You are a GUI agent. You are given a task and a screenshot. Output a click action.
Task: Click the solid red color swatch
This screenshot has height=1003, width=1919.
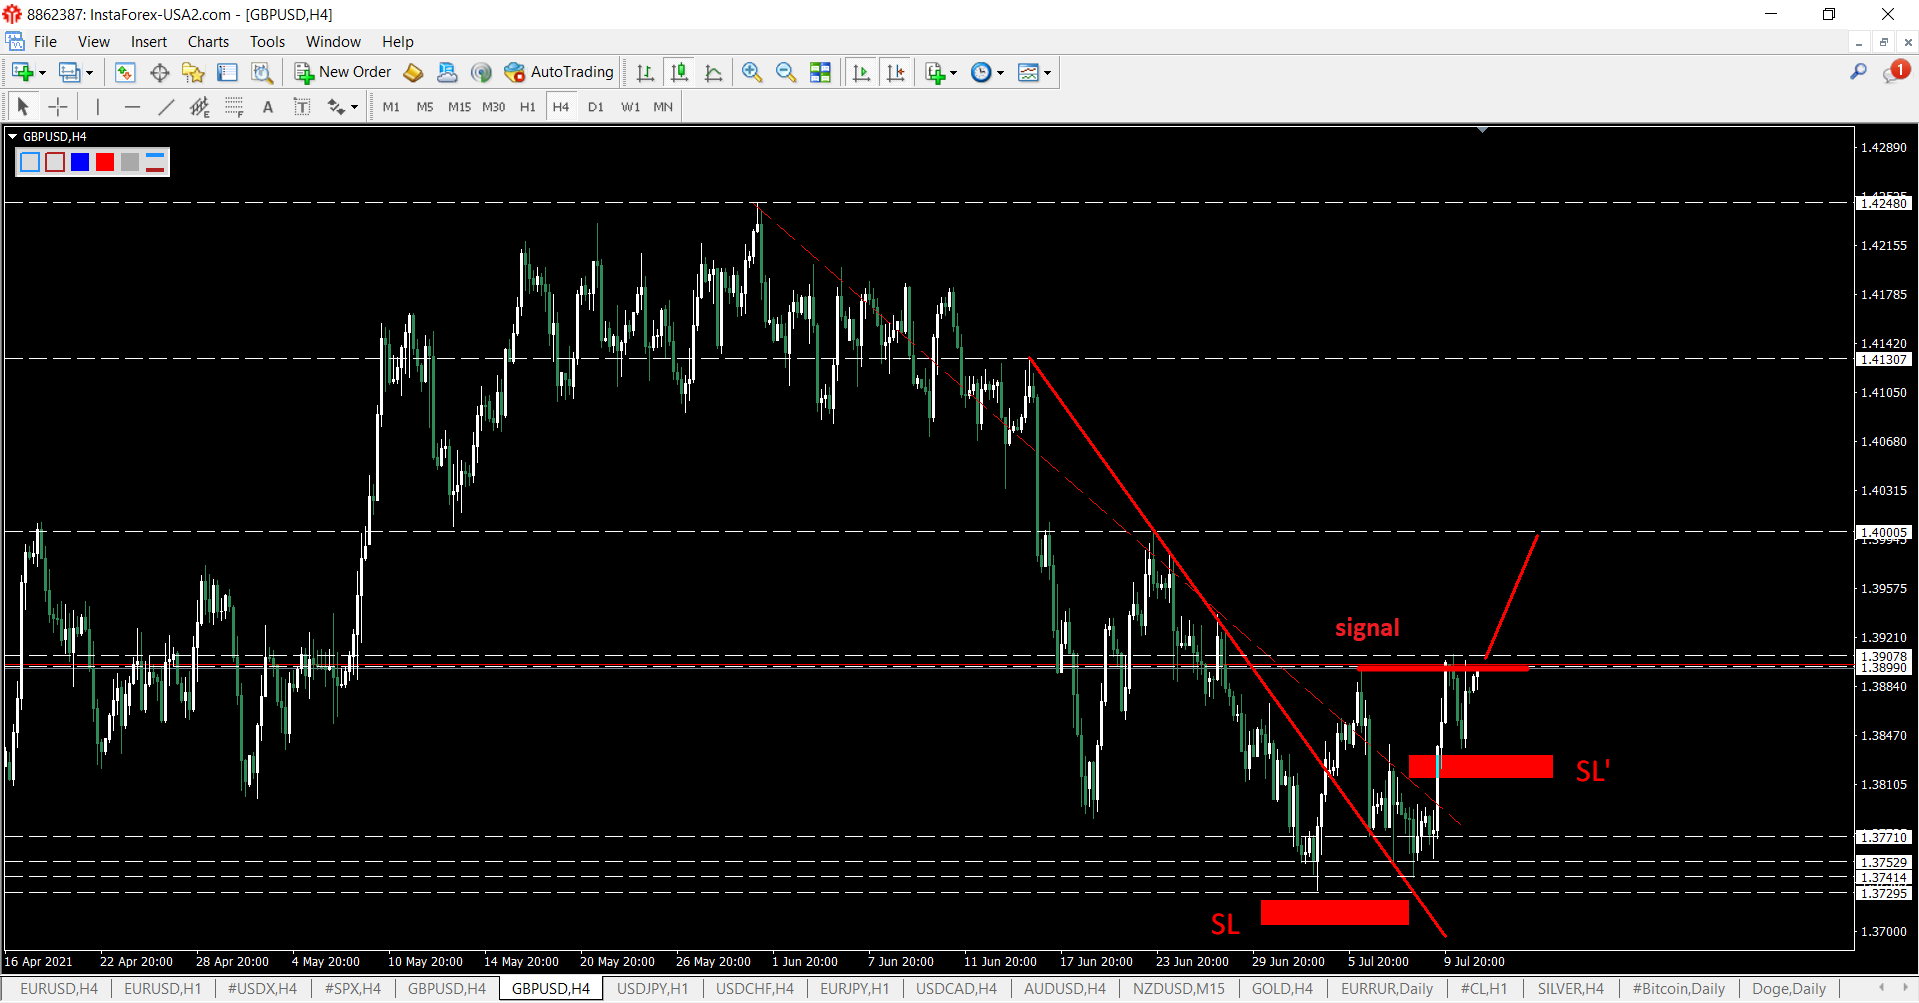point(105,162)
